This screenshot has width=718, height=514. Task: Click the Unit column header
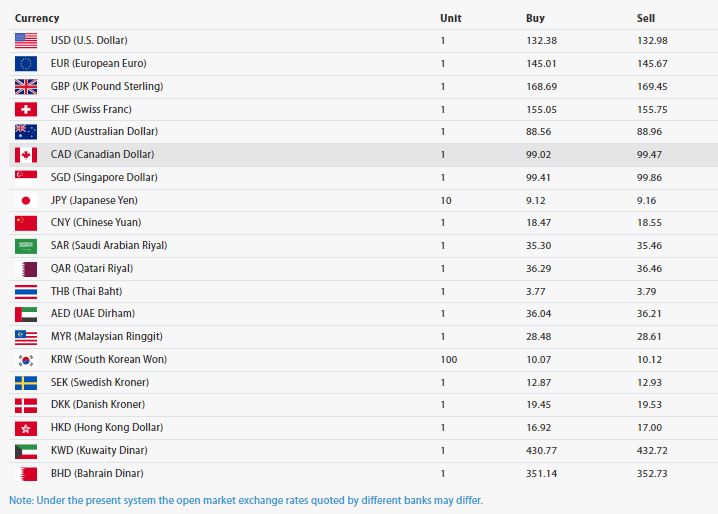coord(450,18)
